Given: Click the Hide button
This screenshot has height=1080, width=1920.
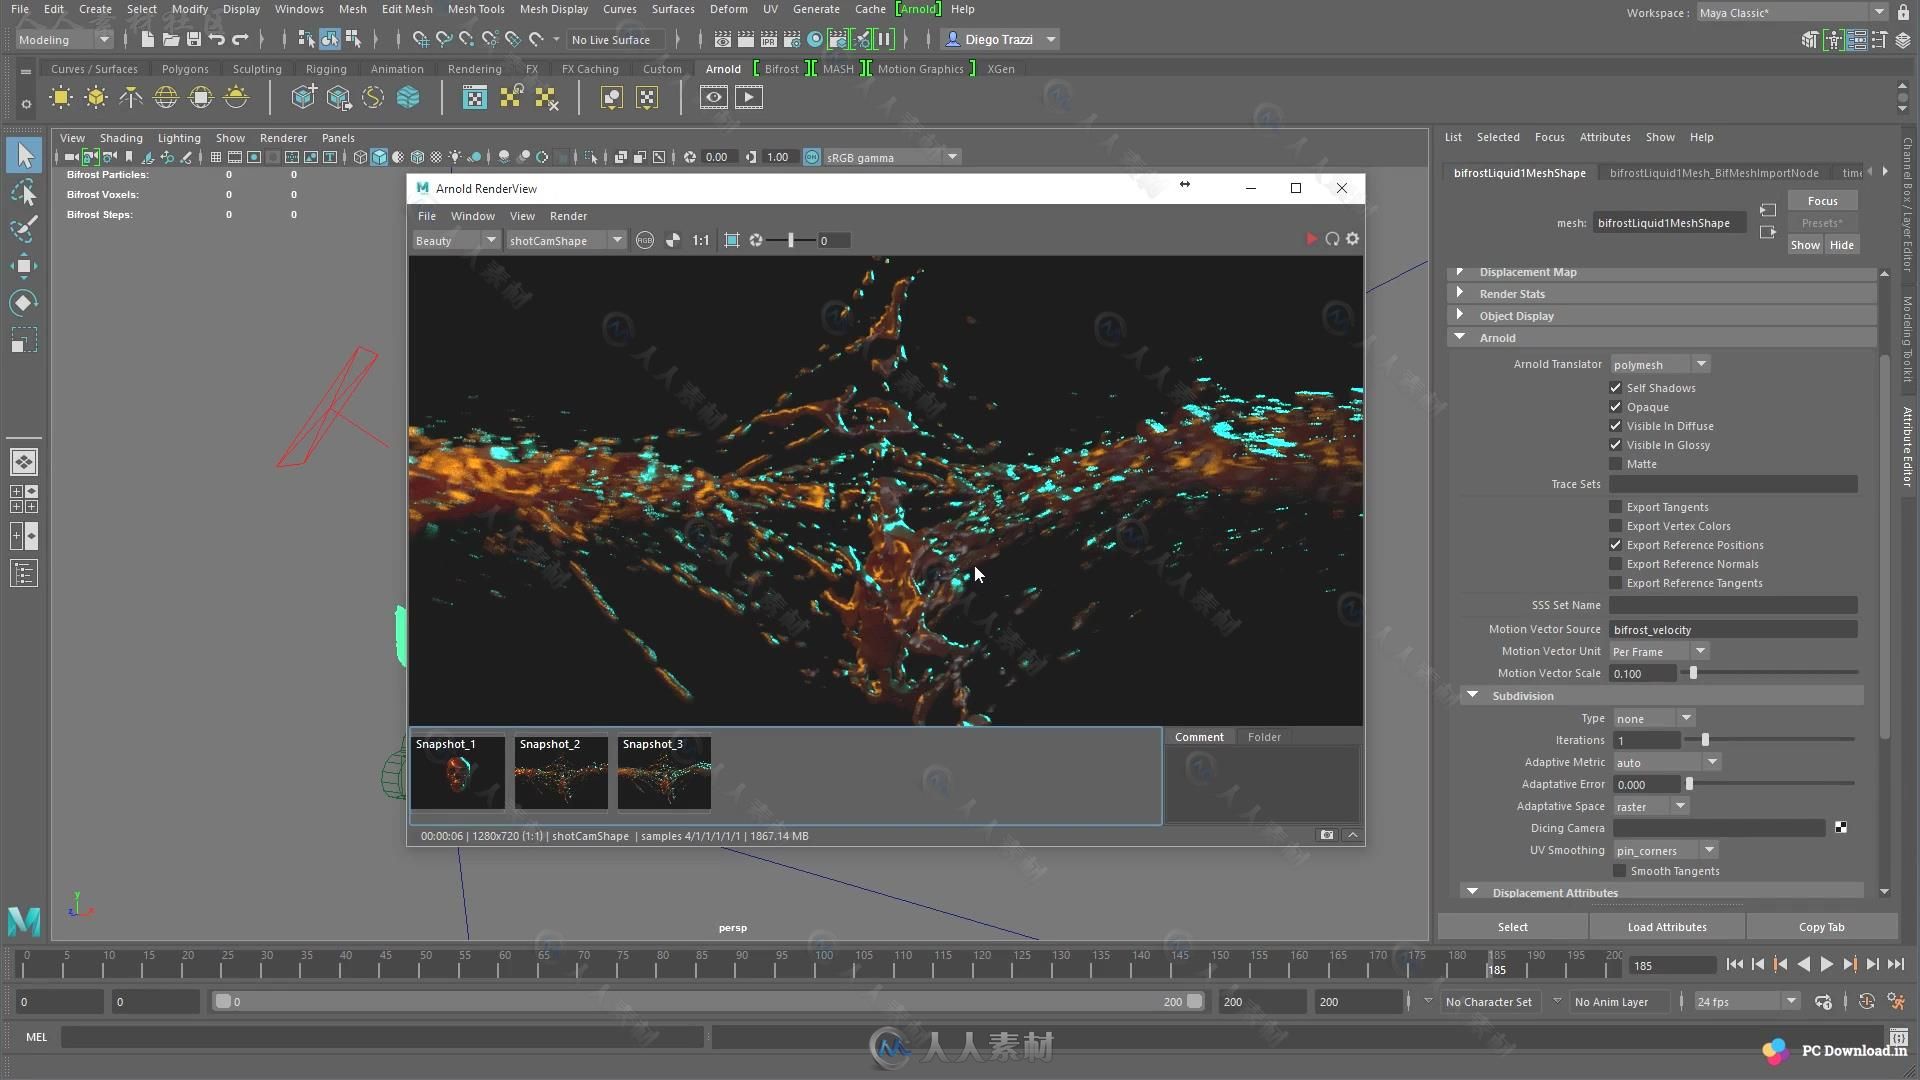Looking at the screenshot, I should (1841, 245).
